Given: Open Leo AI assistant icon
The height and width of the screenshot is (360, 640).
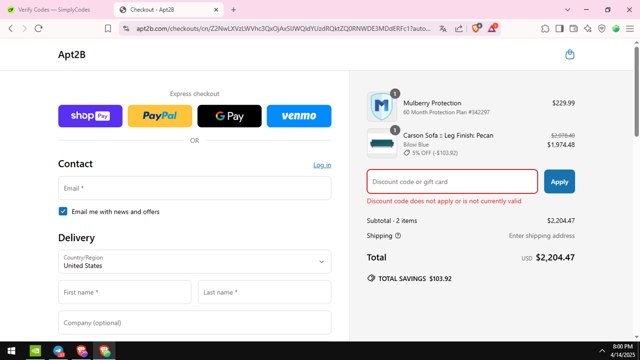Looking at the screenshot, I should [x=587, y=29].
